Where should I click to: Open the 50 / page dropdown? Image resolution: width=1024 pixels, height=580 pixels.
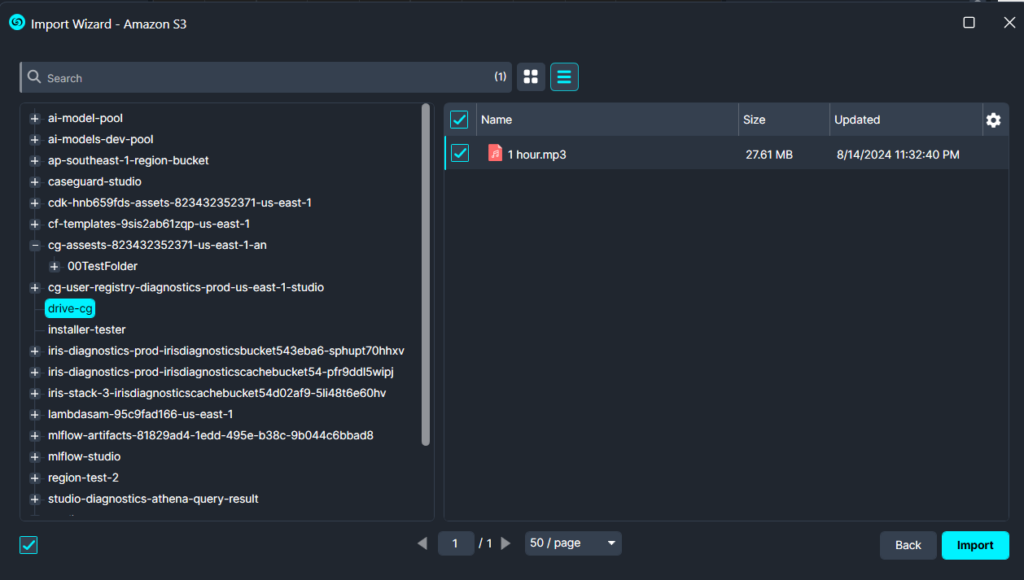[573, 543]
